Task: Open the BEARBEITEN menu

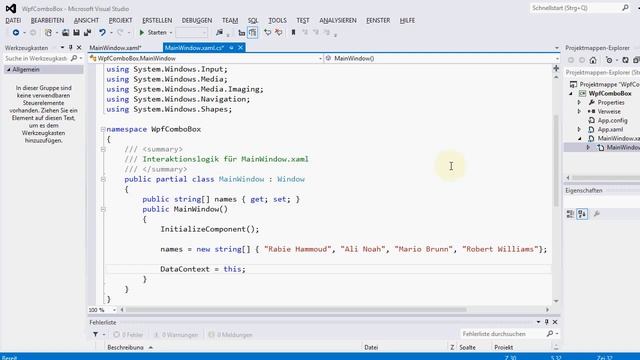Action: point(47,20)
